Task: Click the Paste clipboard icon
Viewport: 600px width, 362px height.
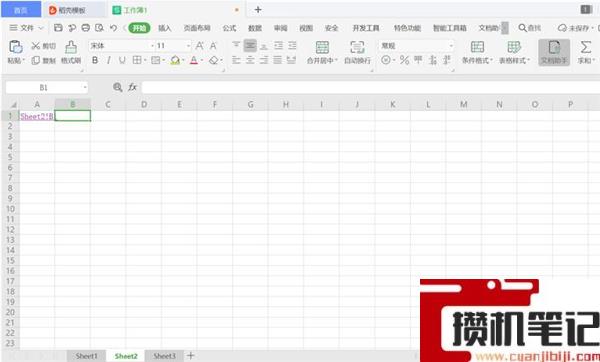Action: (16, 47)
